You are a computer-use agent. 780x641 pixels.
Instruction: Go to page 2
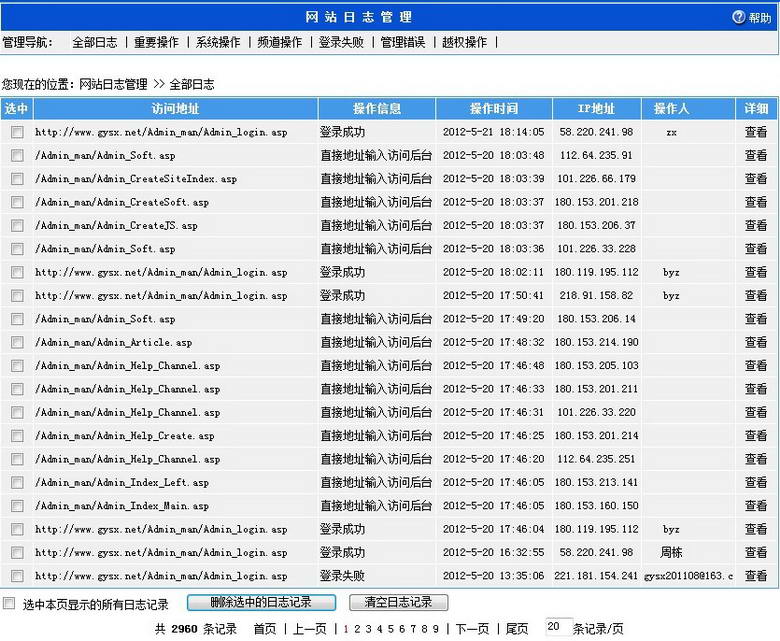click(357, 629)
